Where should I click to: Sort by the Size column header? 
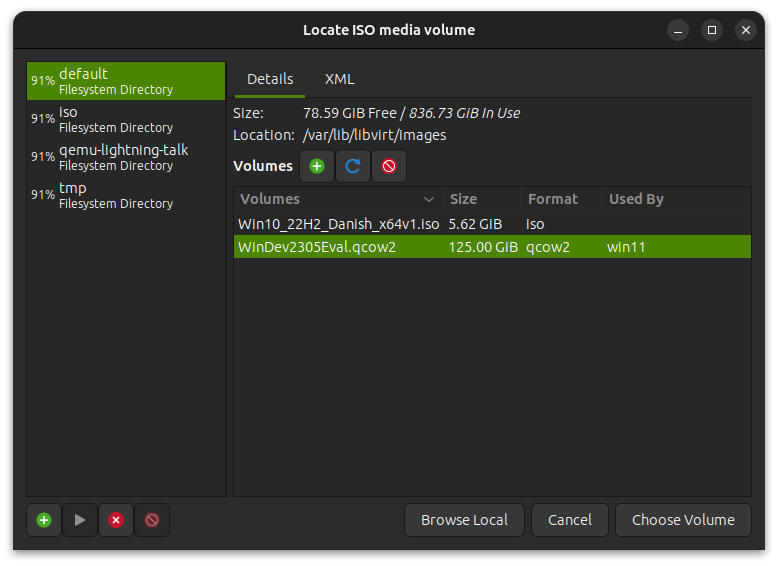coord(482,199)
